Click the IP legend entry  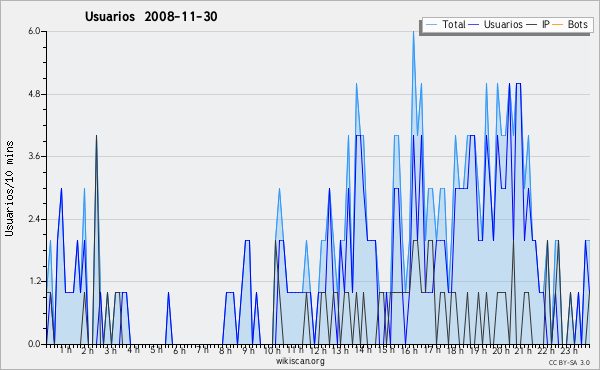point(538,24)
